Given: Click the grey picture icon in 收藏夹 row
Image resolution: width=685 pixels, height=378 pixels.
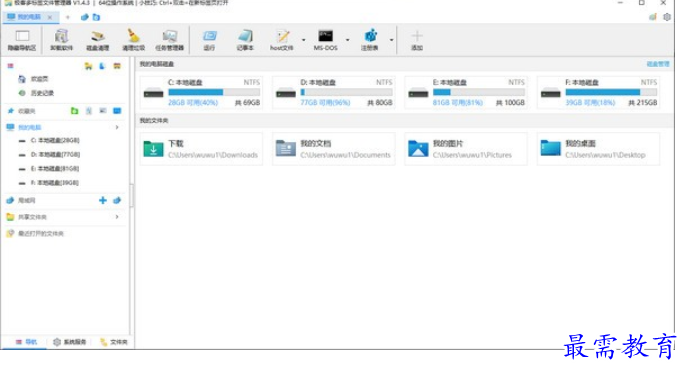Looking at the screenshot, I should click(103, 111).
